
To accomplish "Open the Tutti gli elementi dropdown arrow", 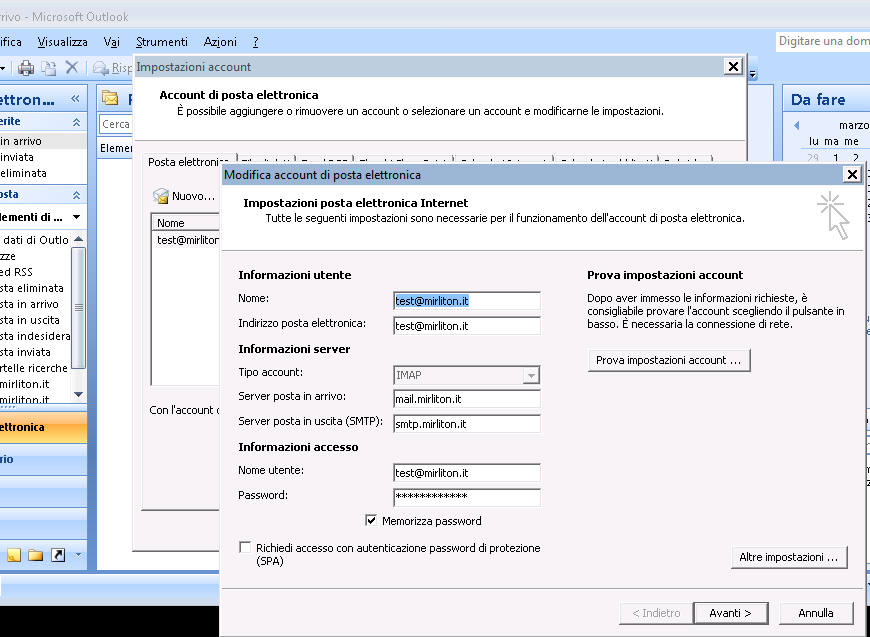I will click(x=77, y=217).
